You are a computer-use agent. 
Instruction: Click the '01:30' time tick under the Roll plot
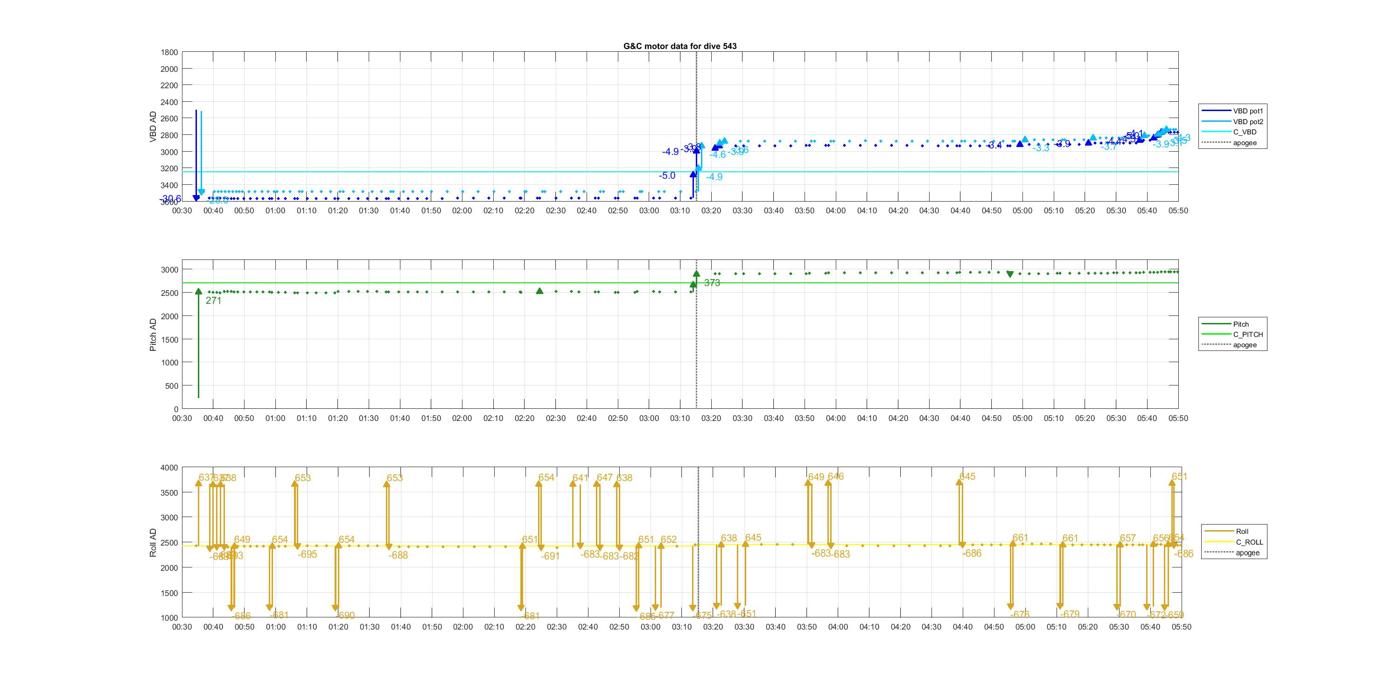(369, 627)
